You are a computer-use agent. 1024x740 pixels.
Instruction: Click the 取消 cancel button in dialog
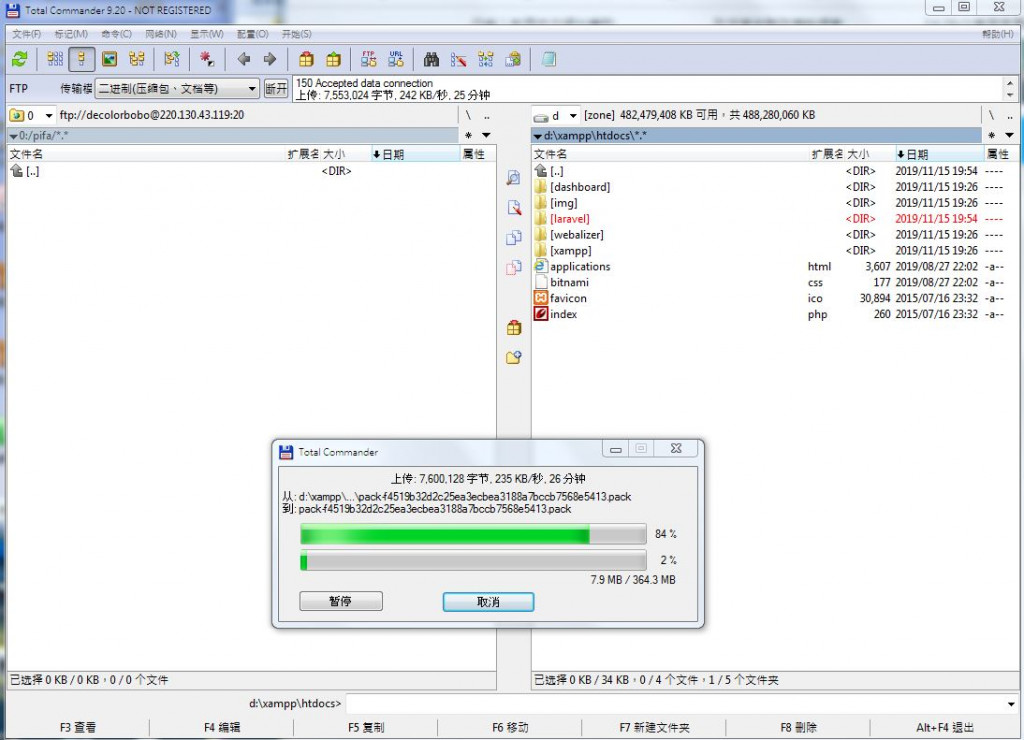coord(488,602)
